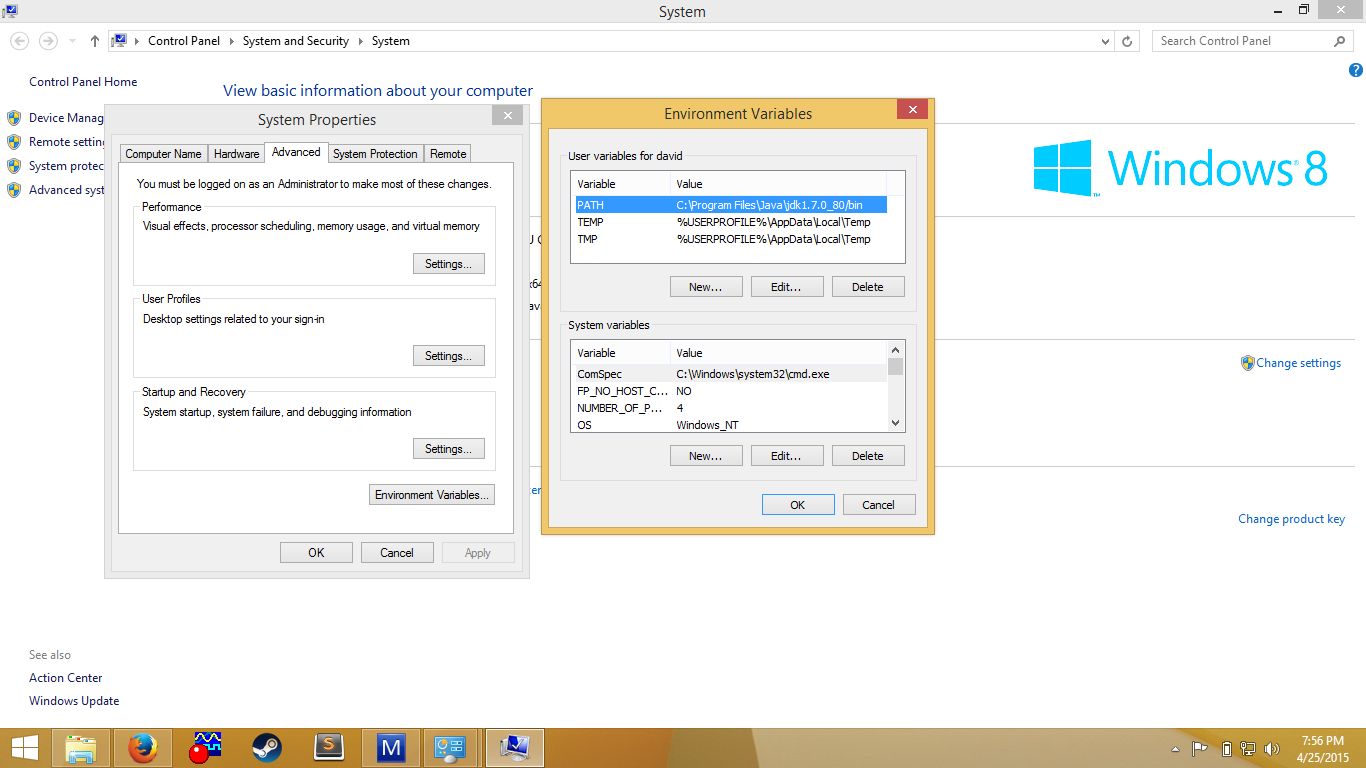Click Edit under user variables
The height and width of the screenshot is (768, 1366).
[787, 287]
